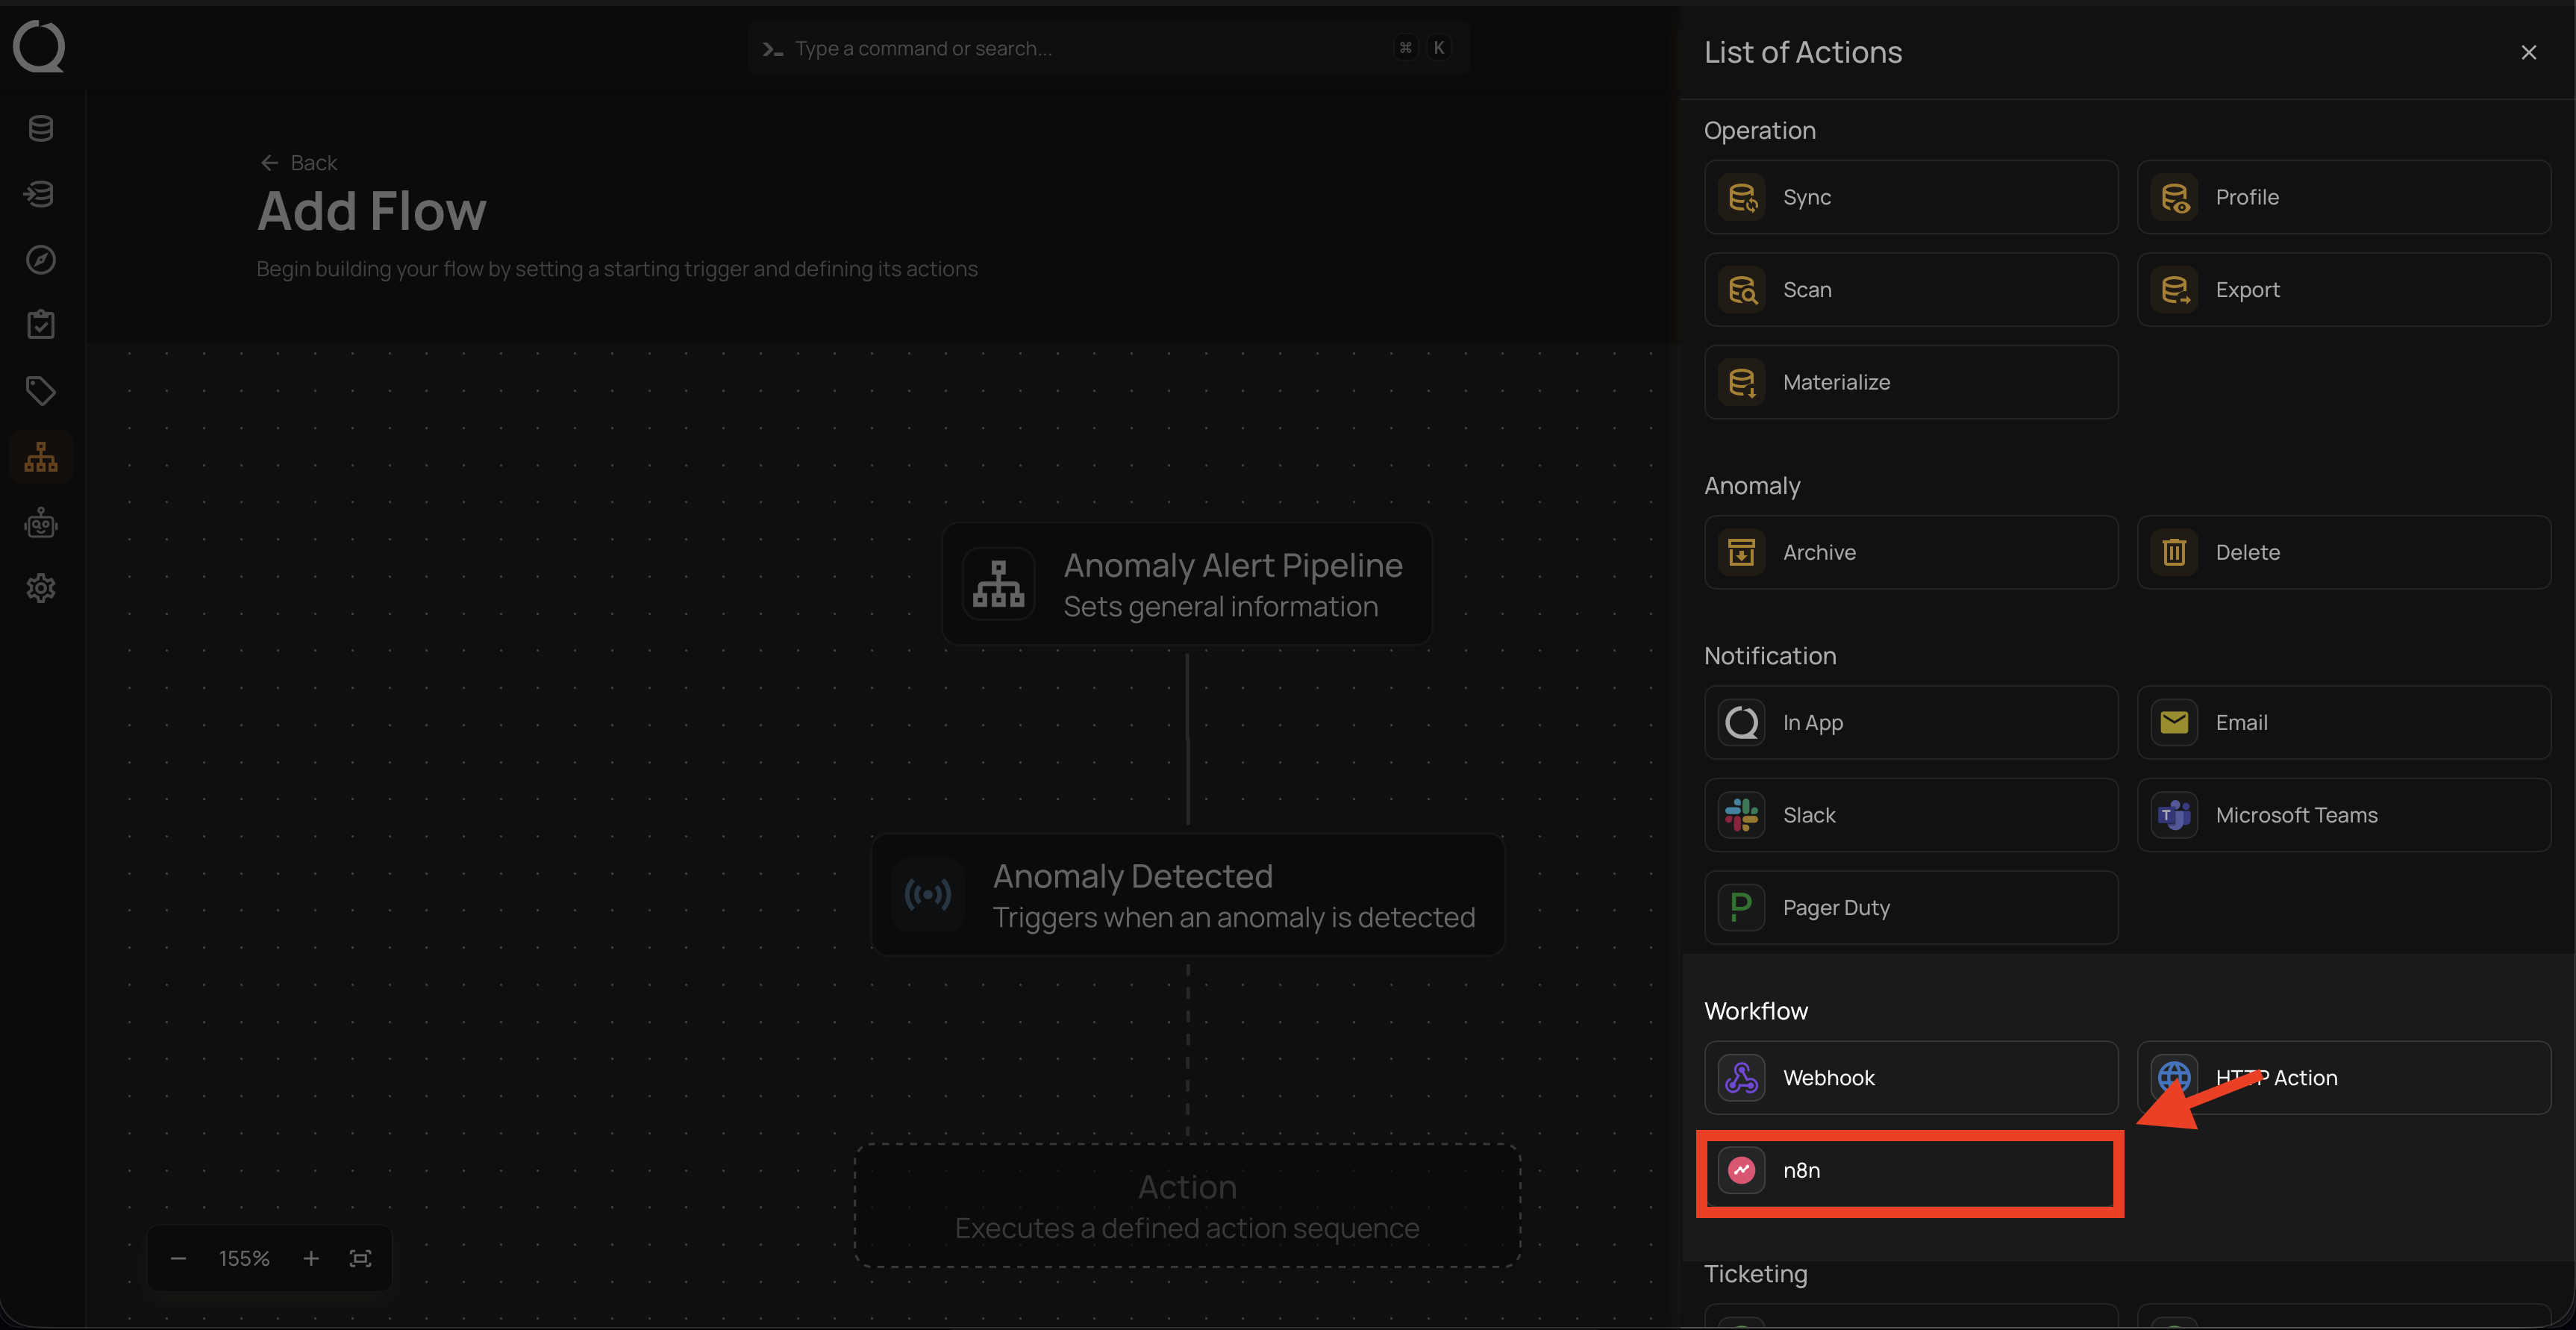Open the checks clipboard sidebar icon
This screenshot has width=2576, height=1330.
[x=40, y=325]
